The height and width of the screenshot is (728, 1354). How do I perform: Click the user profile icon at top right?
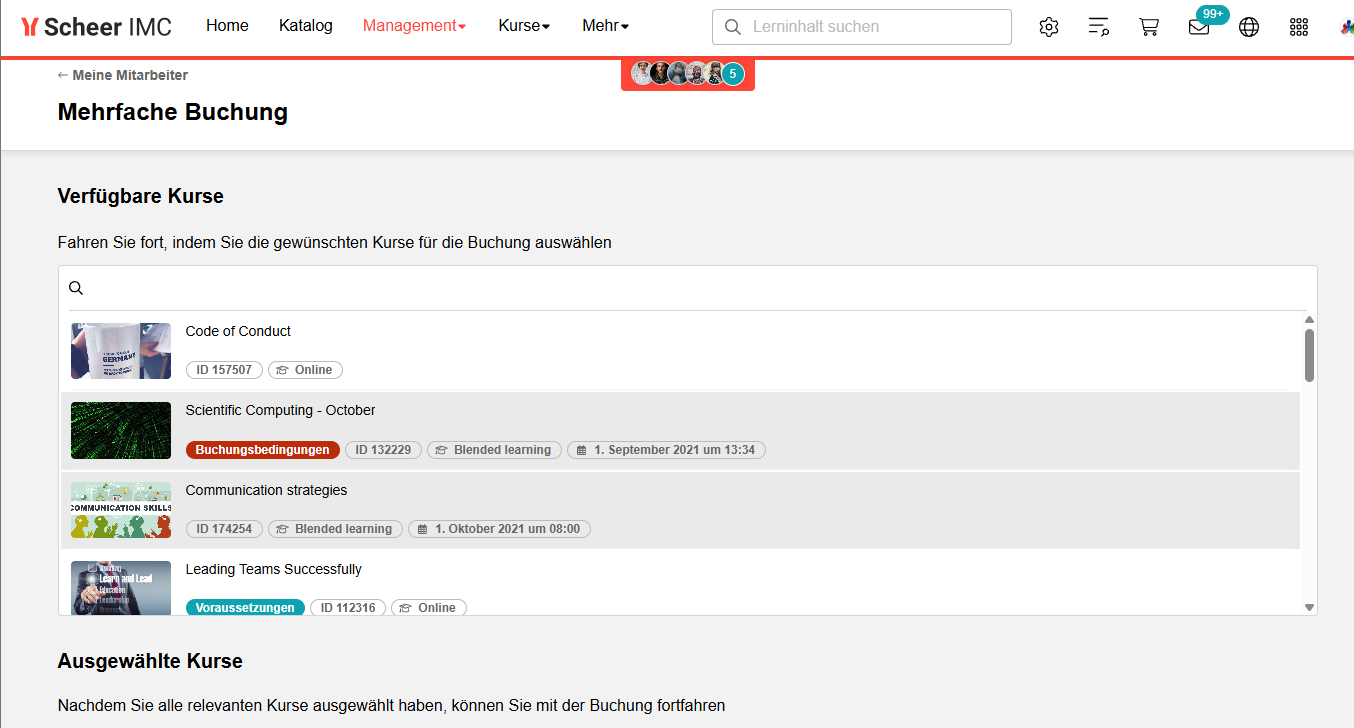(1346, 27)
